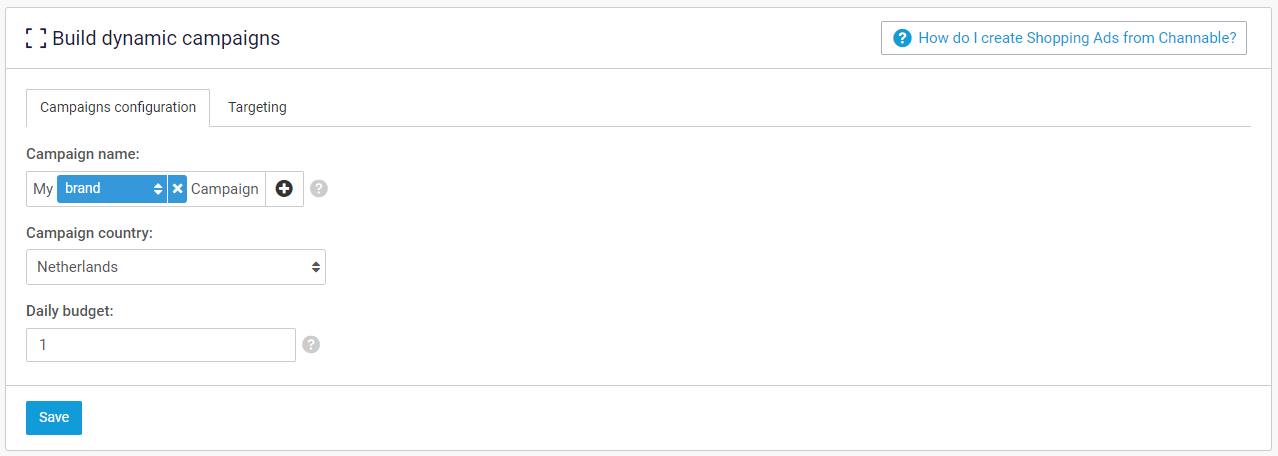Click the 'My' prefix text in the campaign name
The width and height of the screenshot is (1278, 456).
click(x=43, y=189)
